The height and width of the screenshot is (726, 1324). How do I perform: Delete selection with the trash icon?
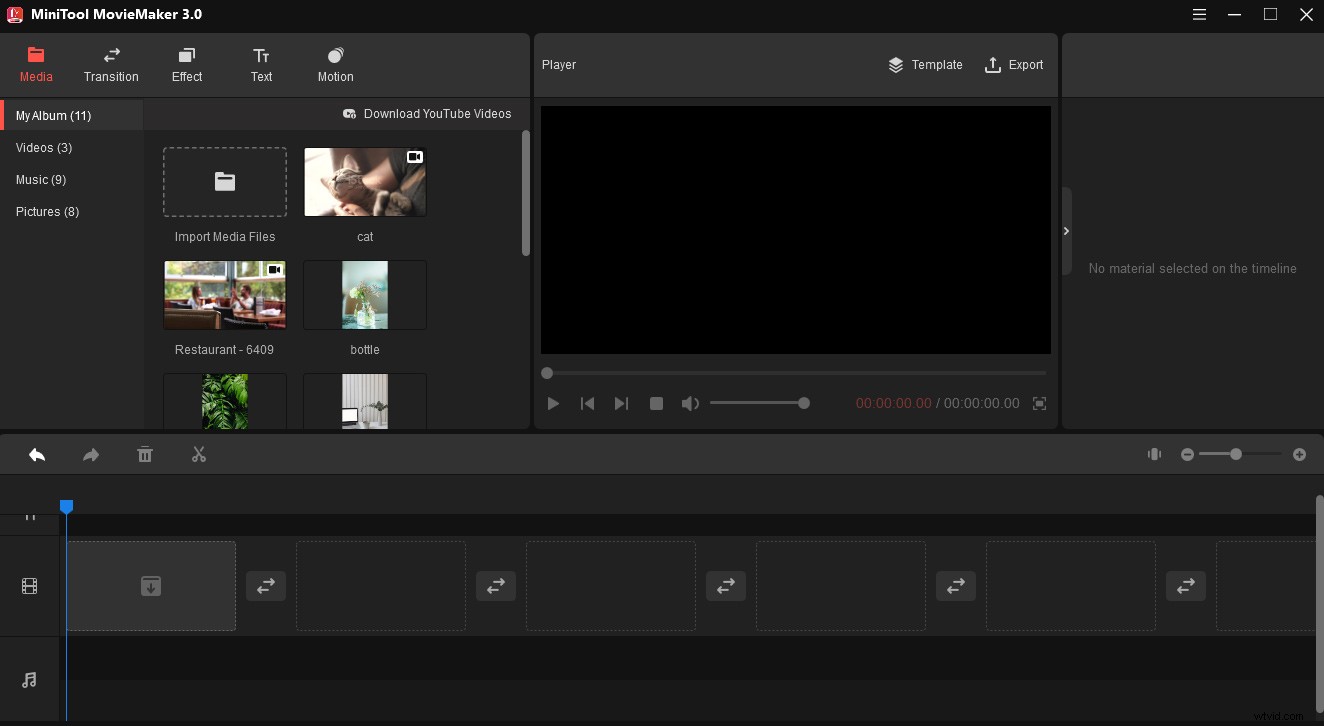(x=145, y=454)
